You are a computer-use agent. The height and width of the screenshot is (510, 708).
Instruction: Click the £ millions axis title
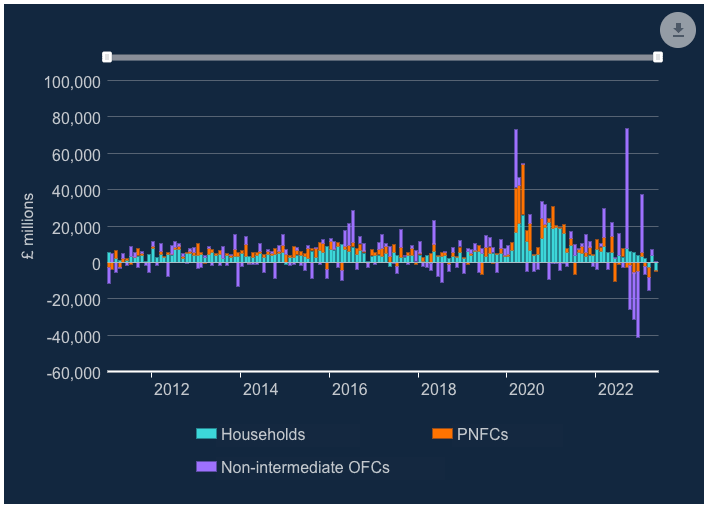pyautogui.click(x=27, y=227)
